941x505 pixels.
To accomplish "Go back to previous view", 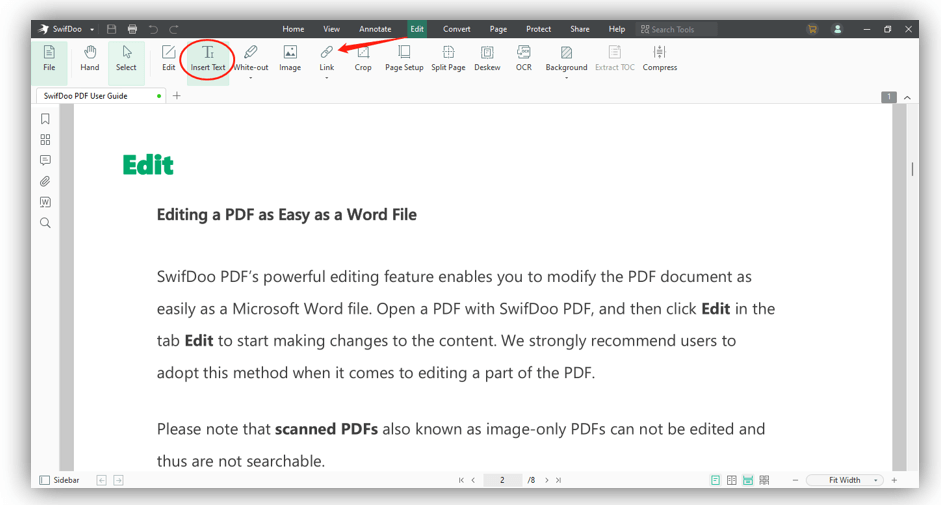I will (101, 480).
